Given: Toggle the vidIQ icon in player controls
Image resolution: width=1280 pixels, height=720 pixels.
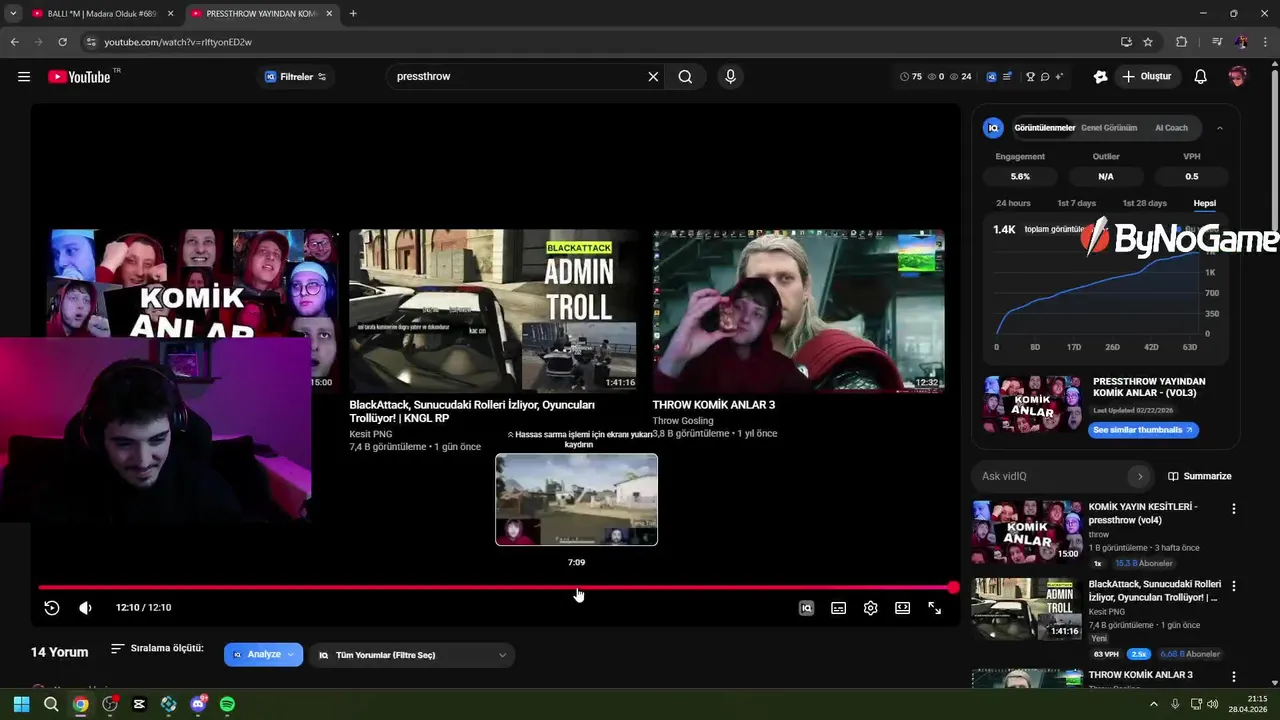Looking at the screenshot, I should (x=806, y=608).
